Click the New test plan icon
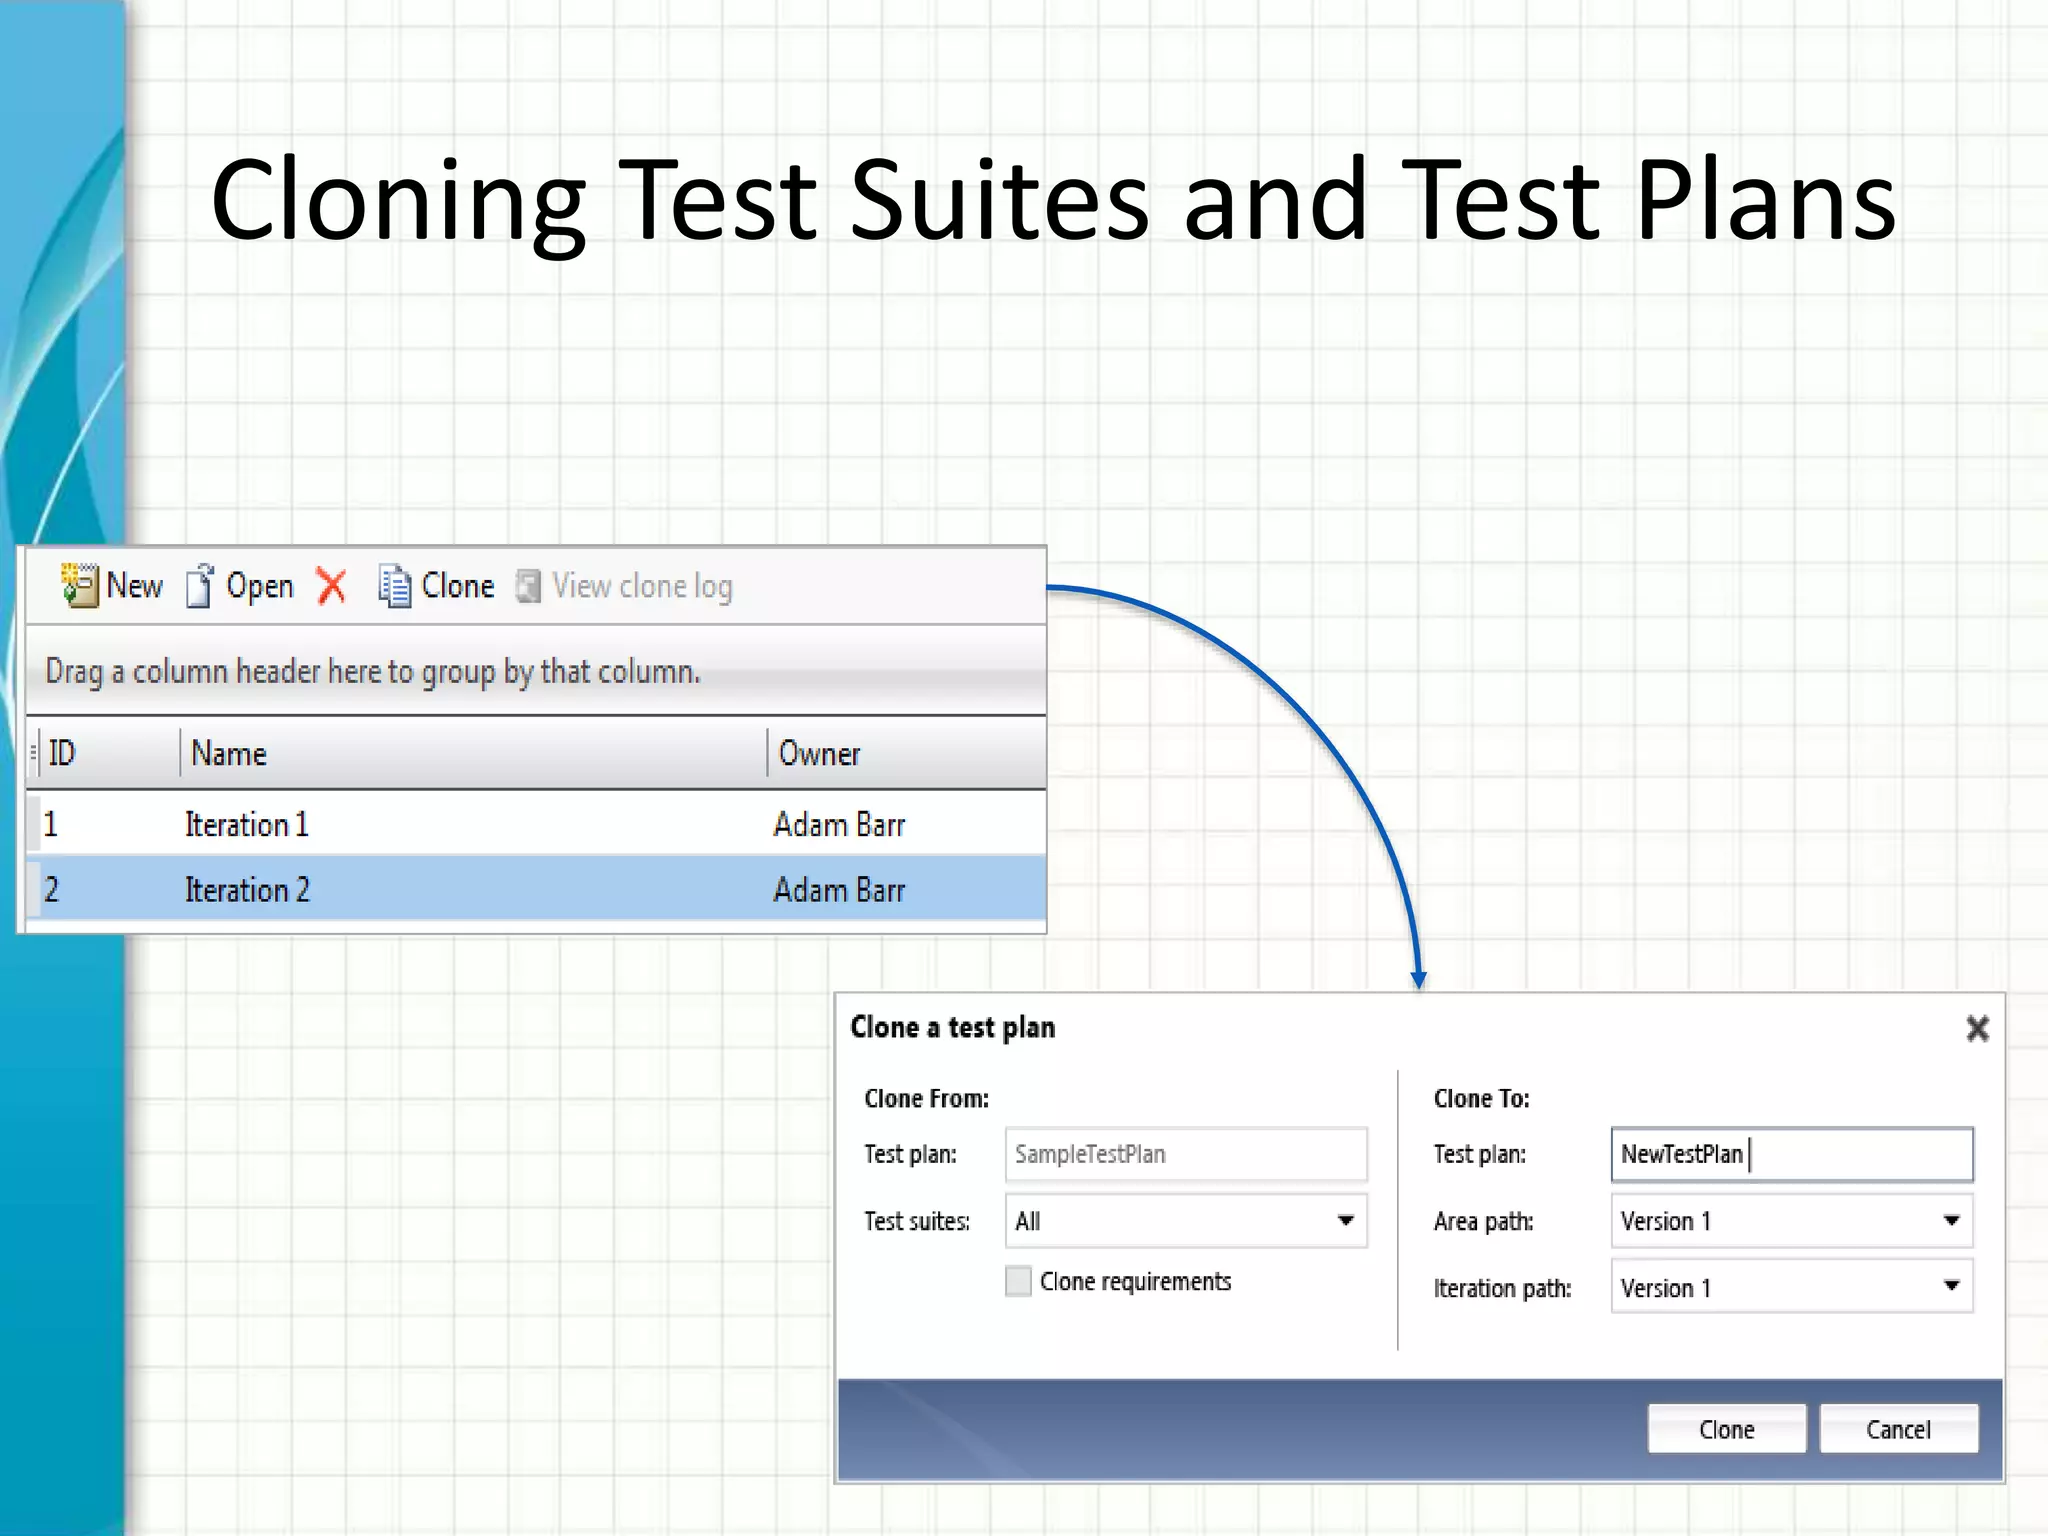Image resolution: width=2048 pixels, height=1536 pixels. (x=79, y=585)
